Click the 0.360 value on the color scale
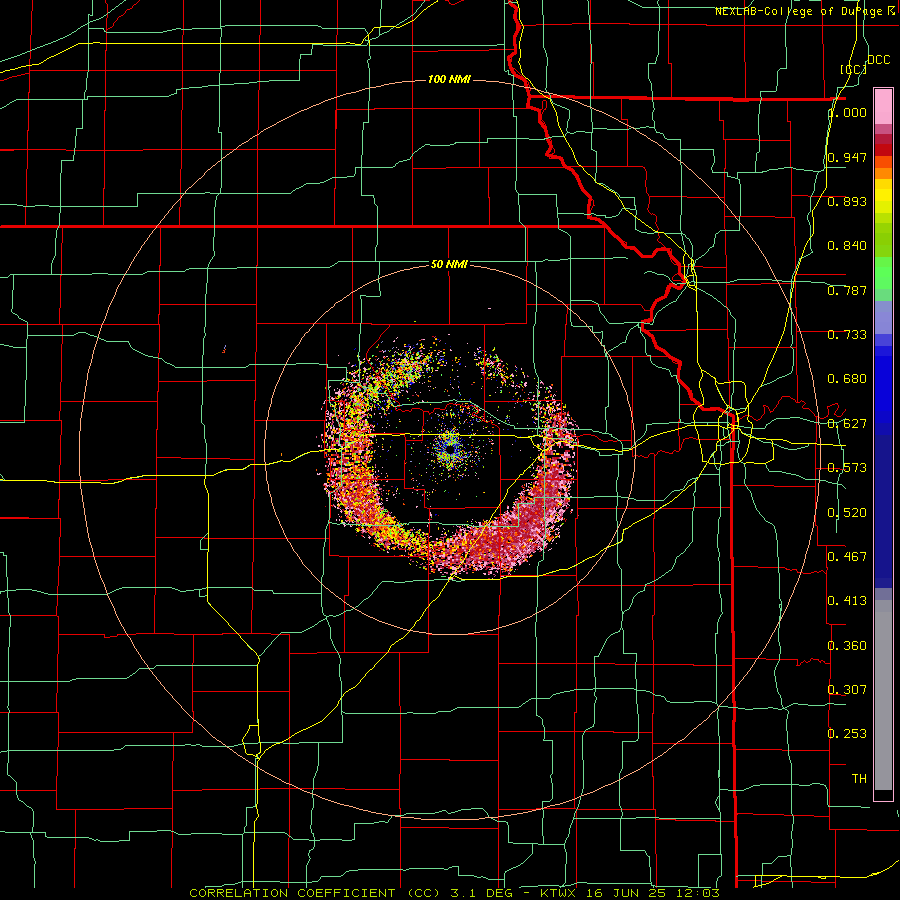The height and width of the screenshot is (900, 900). tap(847, 645)
